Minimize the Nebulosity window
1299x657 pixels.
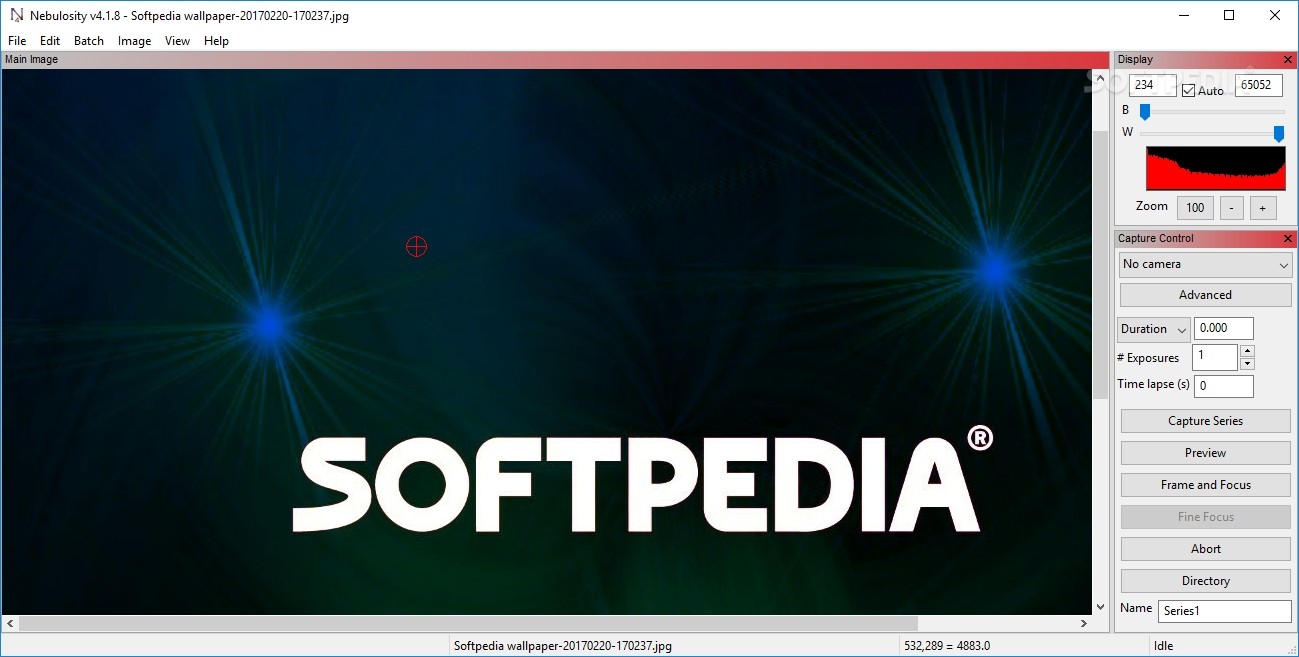pyautogui.click(x=1184, y=15)
